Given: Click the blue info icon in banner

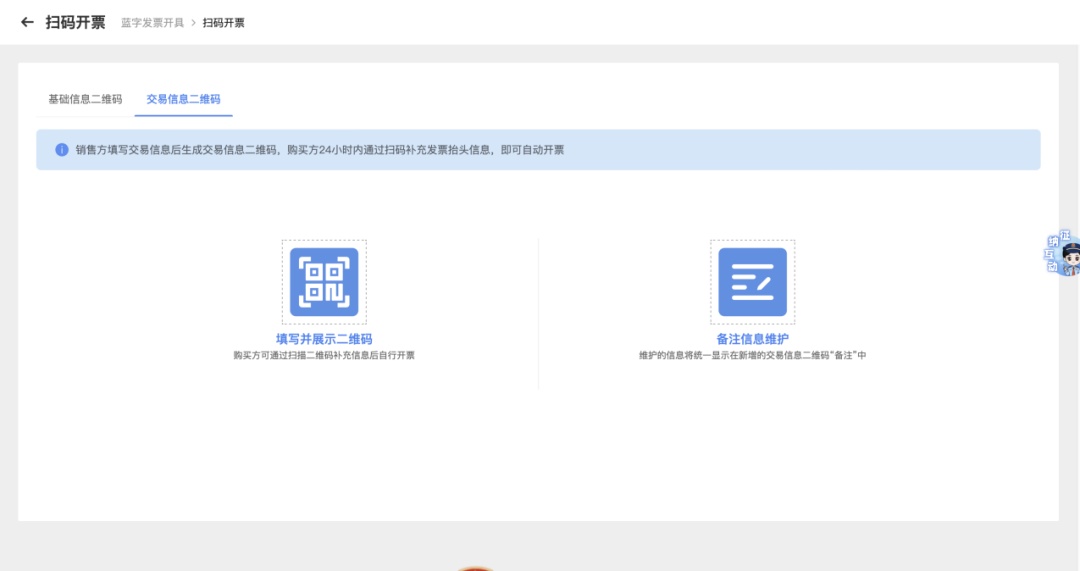Looking at the screenshot, I should point(62,150).
